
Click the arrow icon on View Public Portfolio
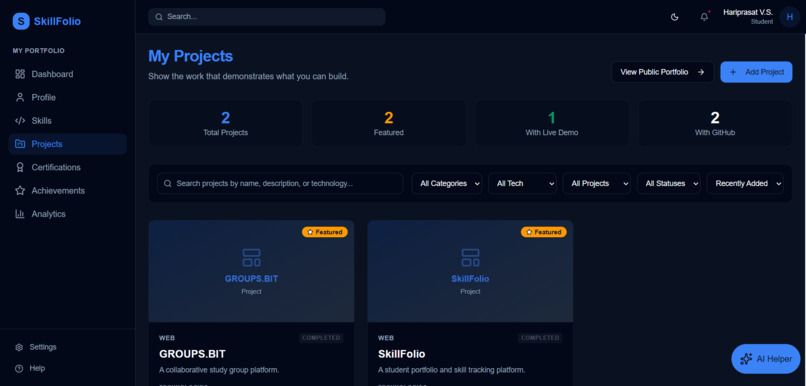701,72
